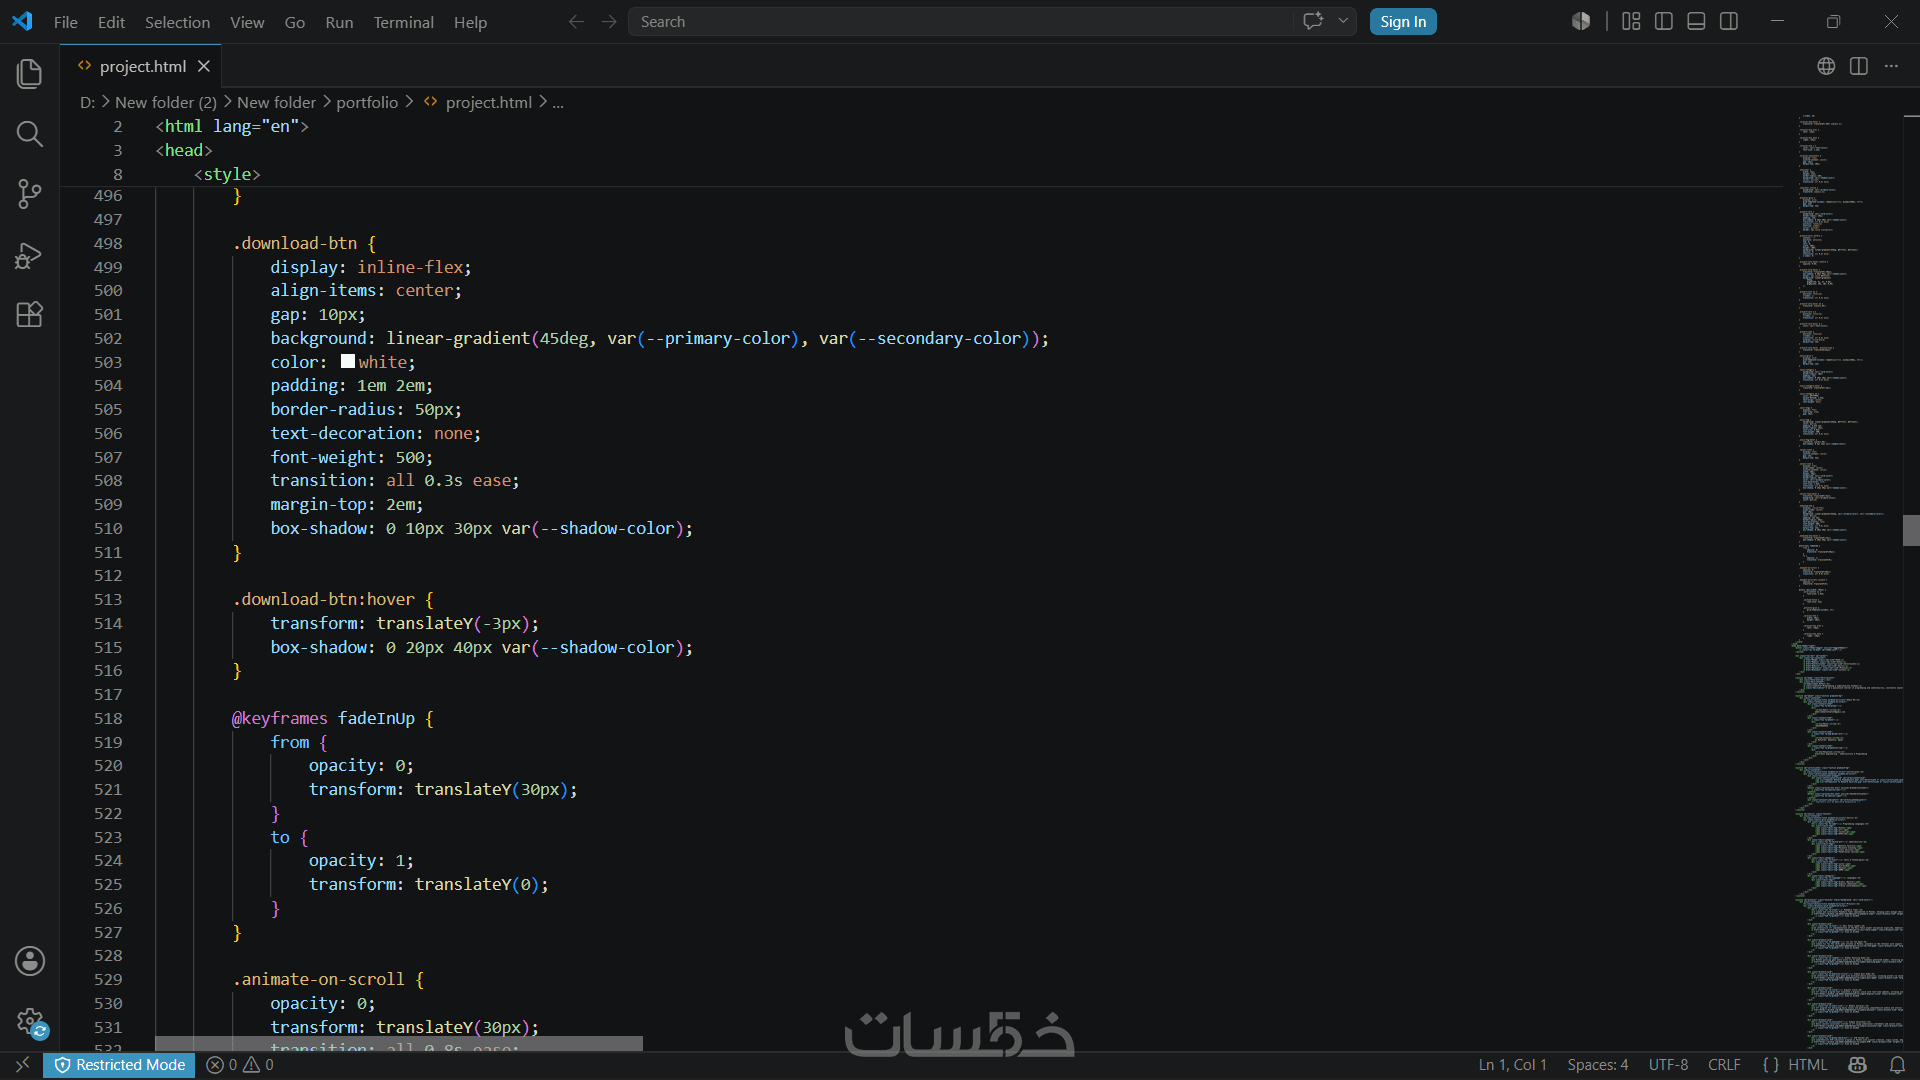
Task: Click '.animate-on-scroll' selector text
Action: coord(318,979)
